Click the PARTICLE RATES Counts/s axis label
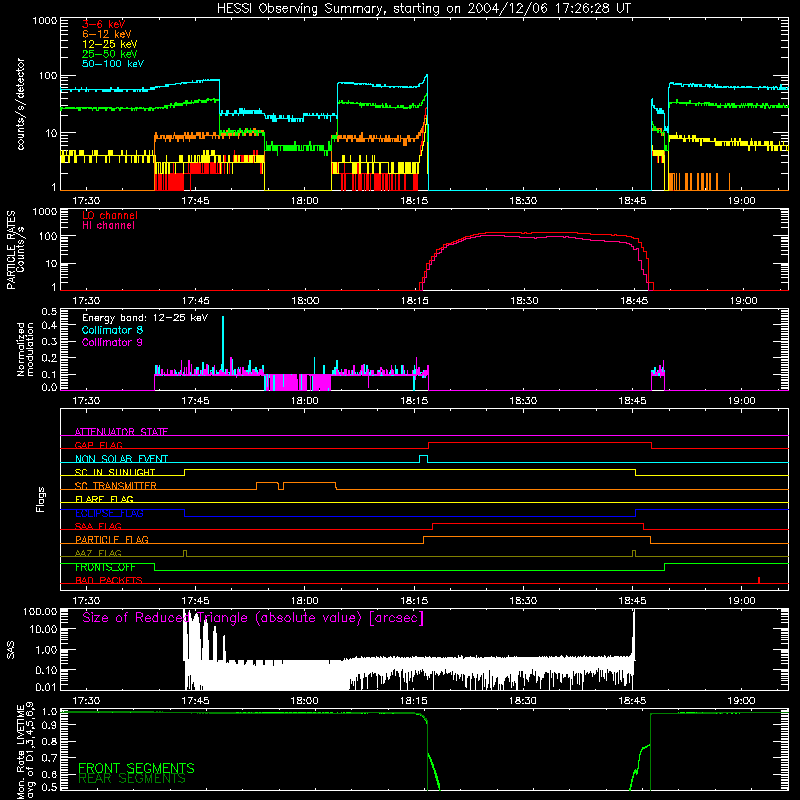 click(x=15, y=250)
